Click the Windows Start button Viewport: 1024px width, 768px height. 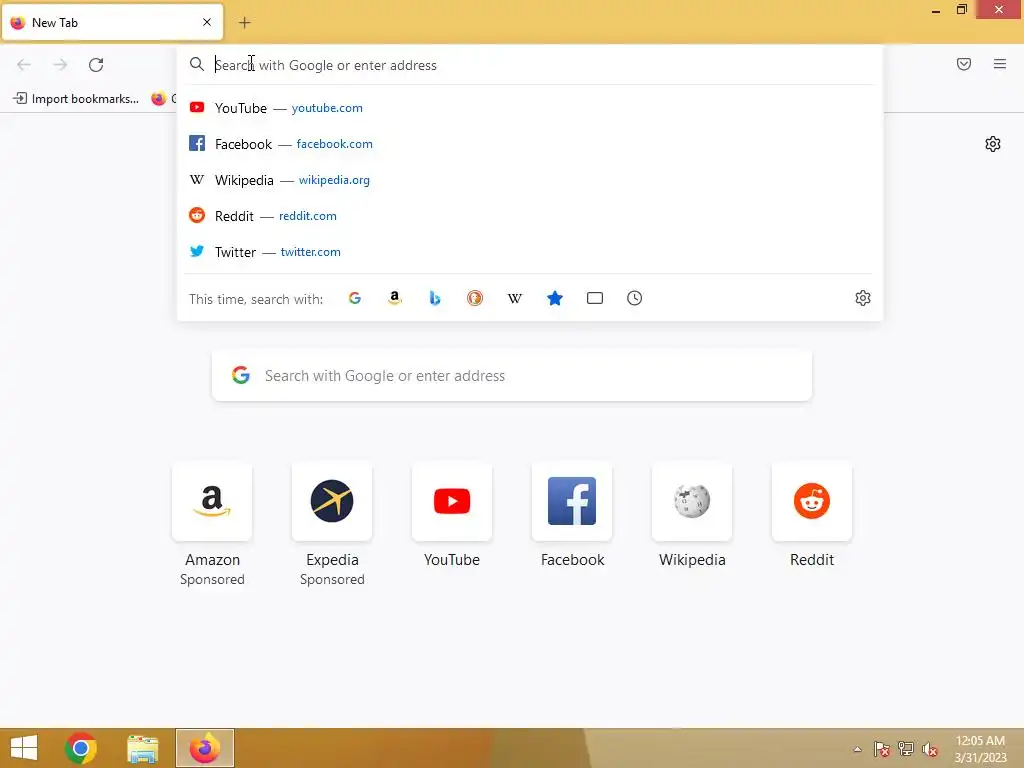tap(24, 748)
